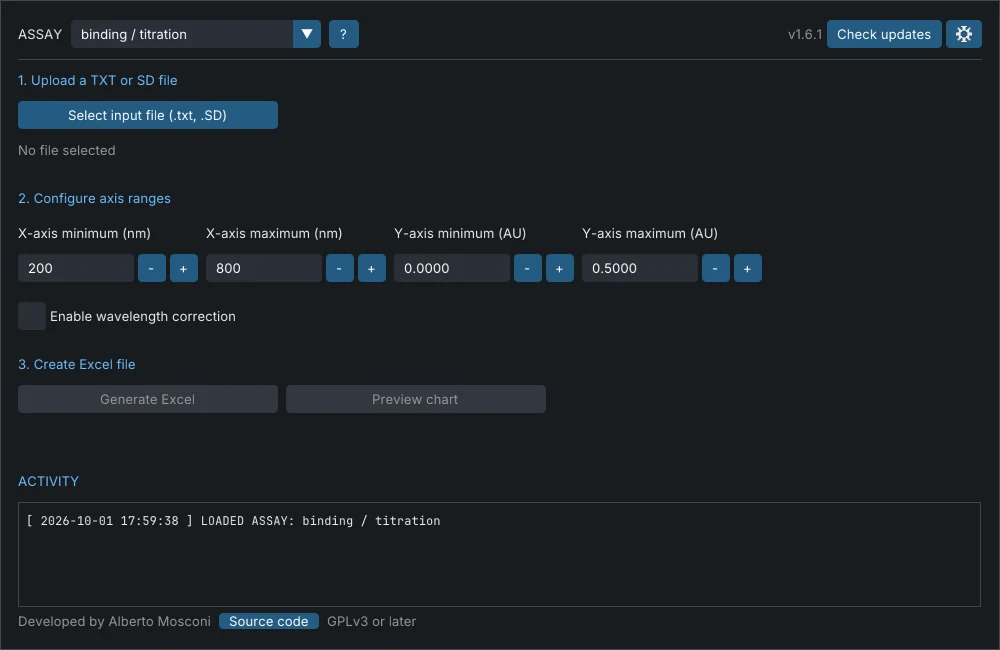Open the assay type dropdown arrow
1000x650 pixels.
click(x=307, y=34)
